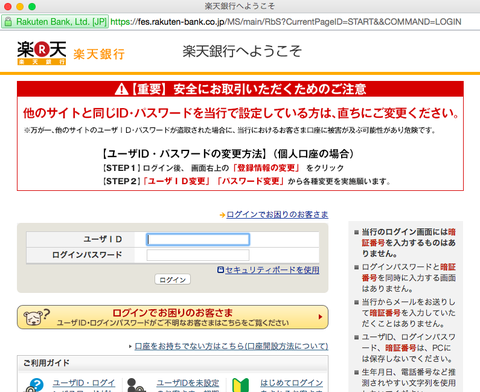480x392 pixels.
Task: Click the blue question mark guide icon
Action: click(x=35, y=385)
